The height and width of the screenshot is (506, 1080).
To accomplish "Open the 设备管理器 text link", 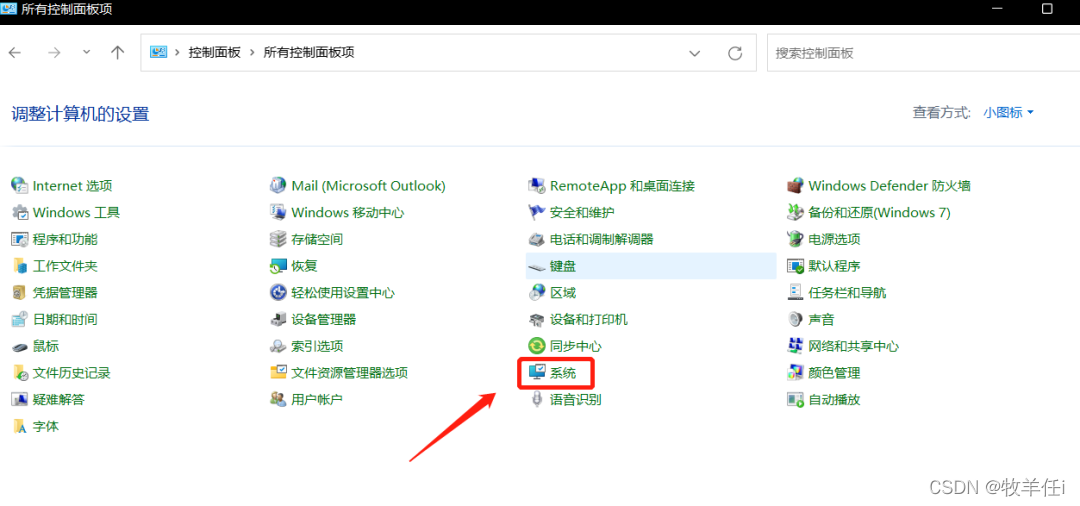I will [x=324, y=319].
